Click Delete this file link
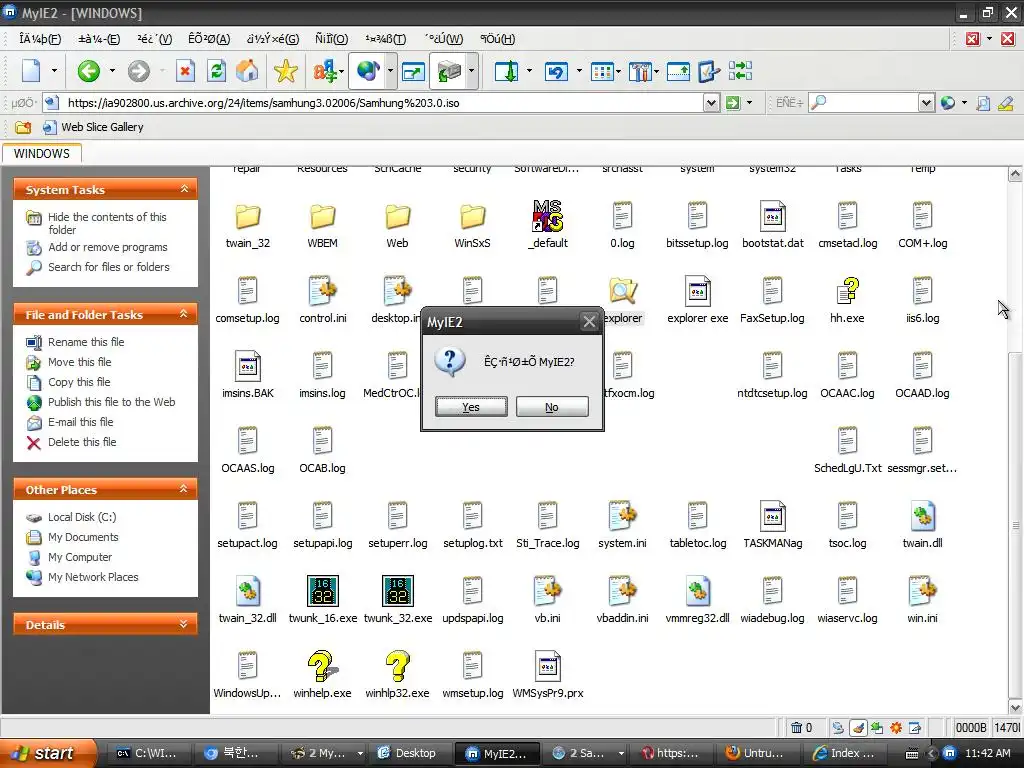 (x=82, y=442)
